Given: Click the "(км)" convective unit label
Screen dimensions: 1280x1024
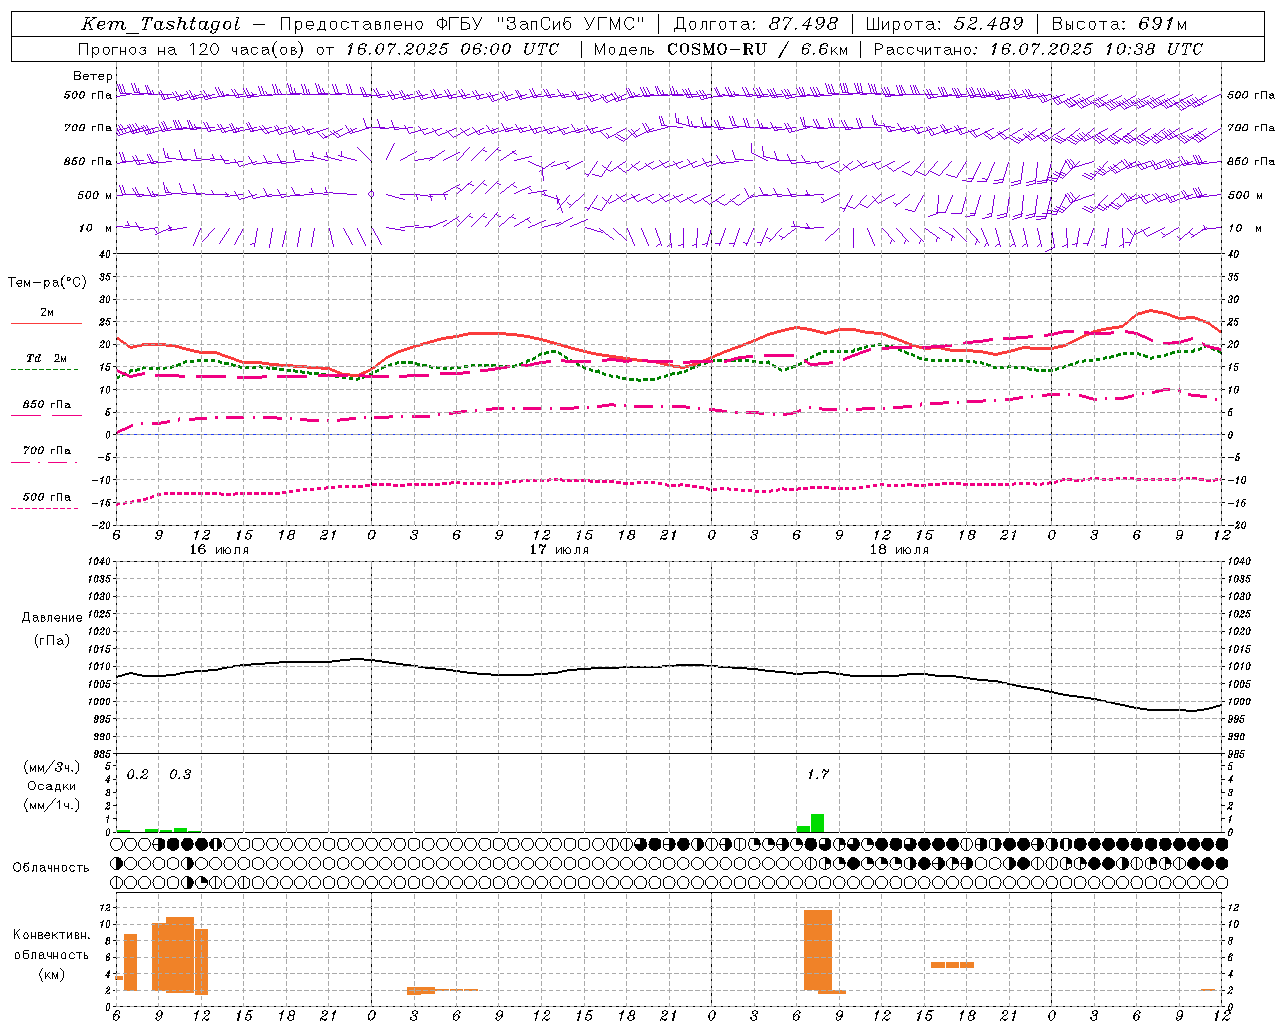Looking at the screenshot, I should tap(51, 974).
